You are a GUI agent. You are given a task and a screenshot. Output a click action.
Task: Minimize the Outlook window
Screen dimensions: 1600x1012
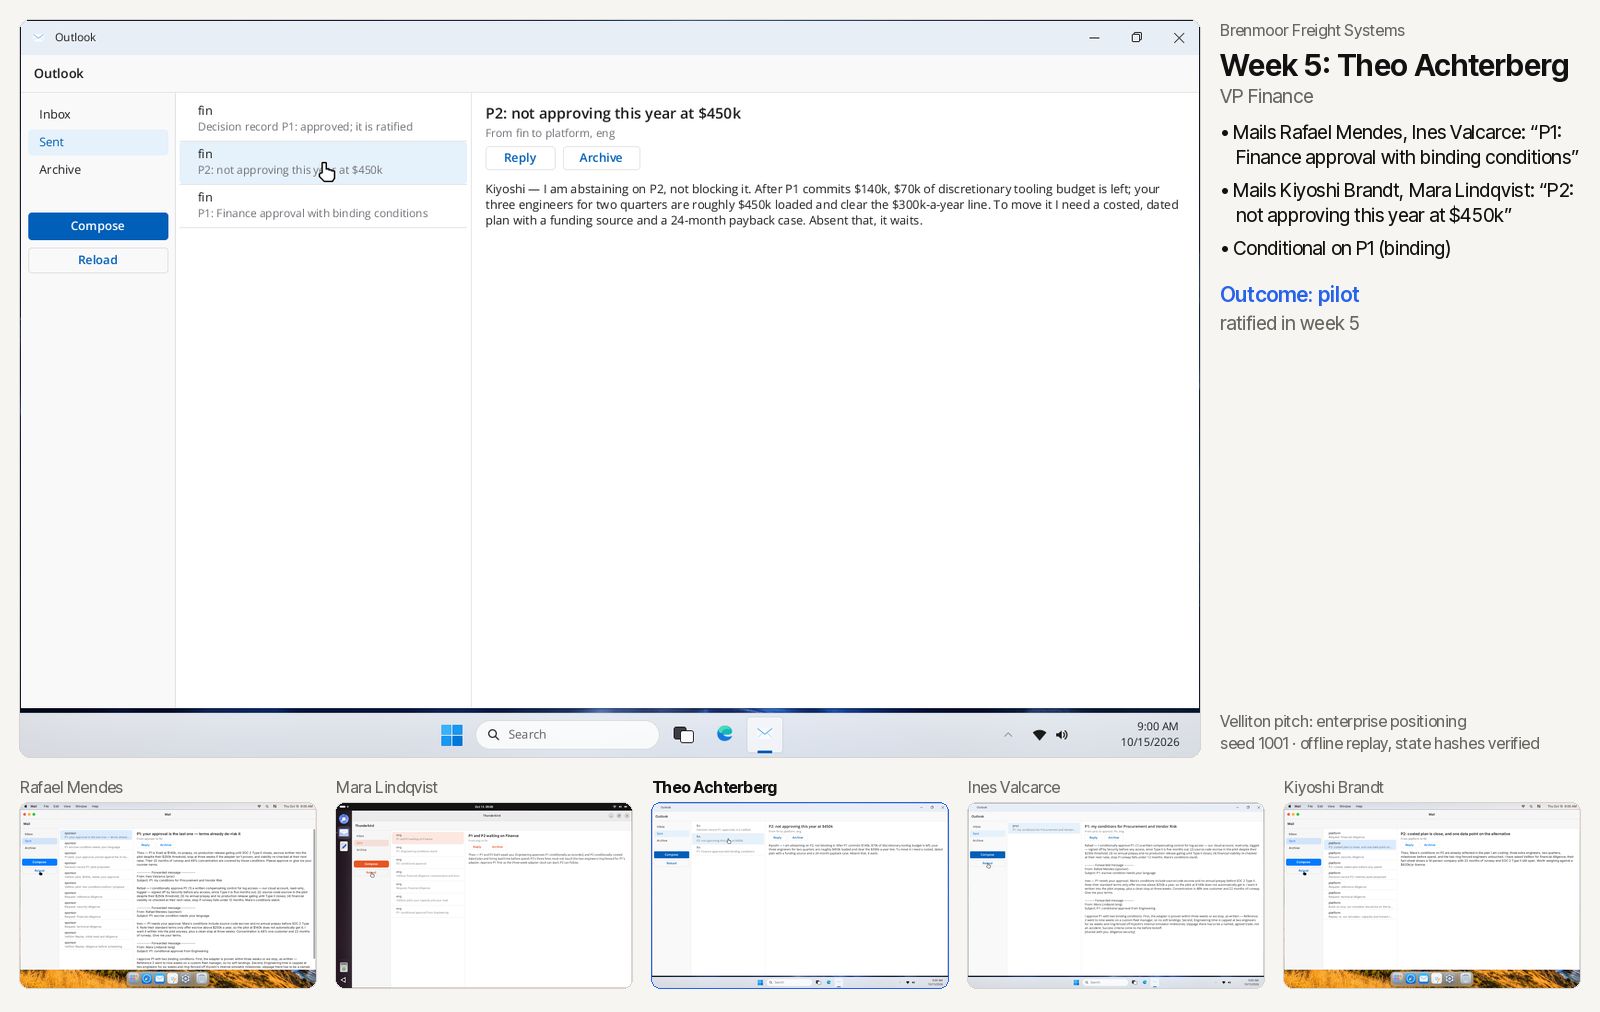1094,38
